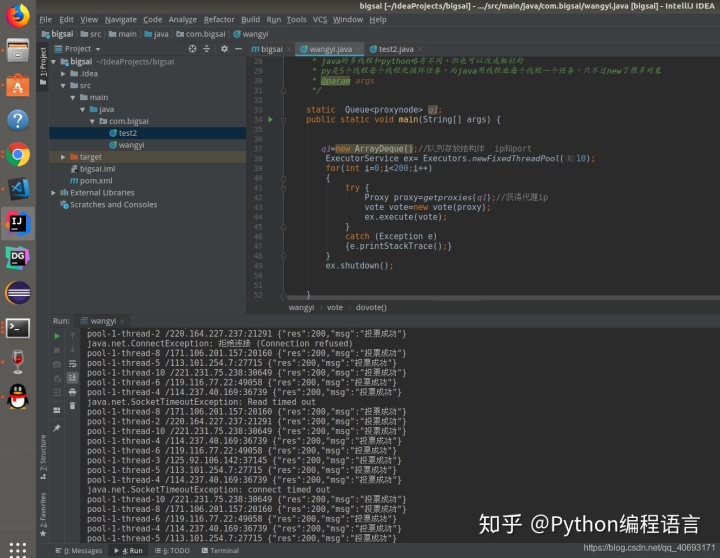Click src in navigation breadcrumb

(91, 34)
